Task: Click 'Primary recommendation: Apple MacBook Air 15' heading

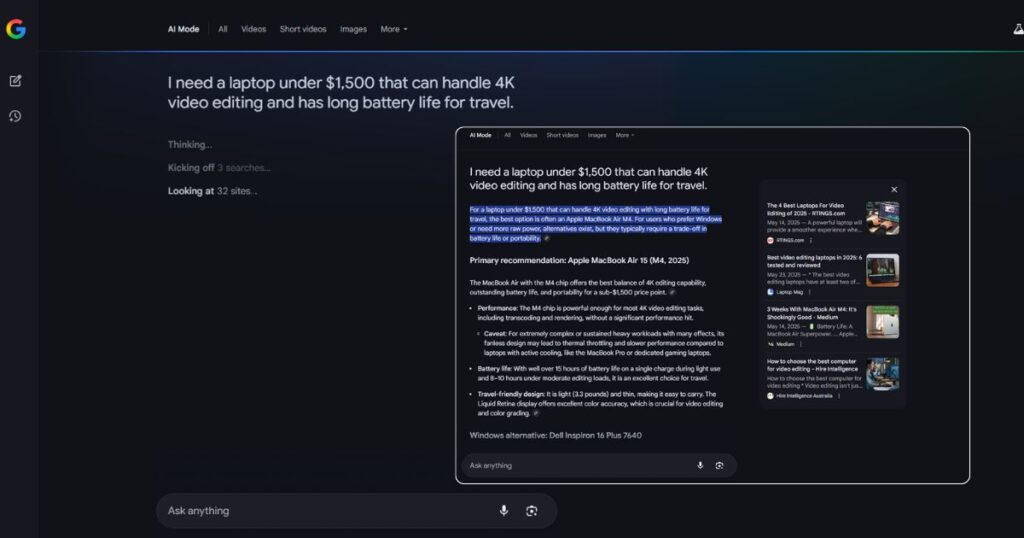Action: 579,260
